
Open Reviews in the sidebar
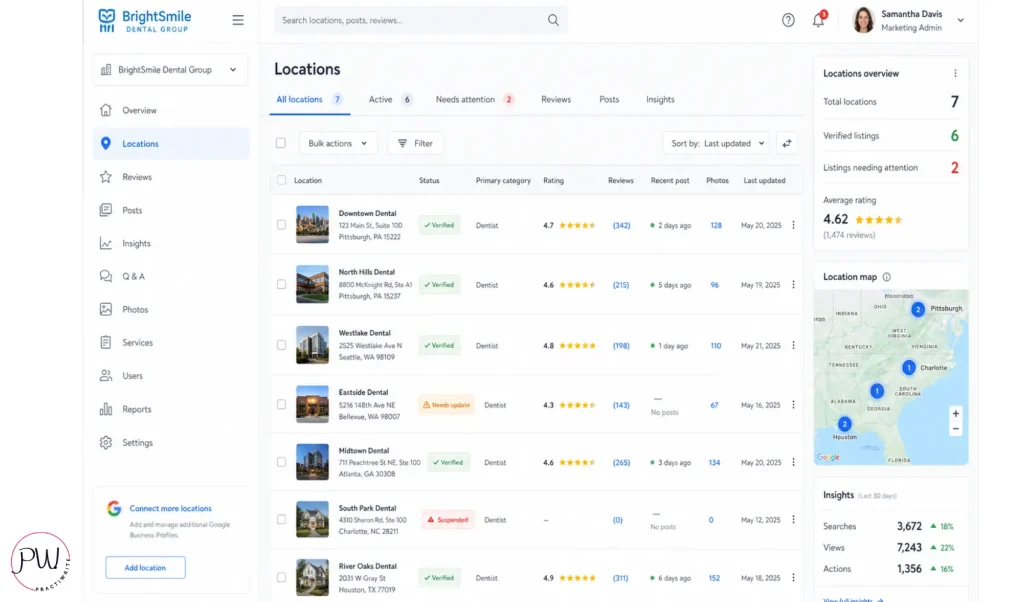pyautogui.click(x=137, y=177)
